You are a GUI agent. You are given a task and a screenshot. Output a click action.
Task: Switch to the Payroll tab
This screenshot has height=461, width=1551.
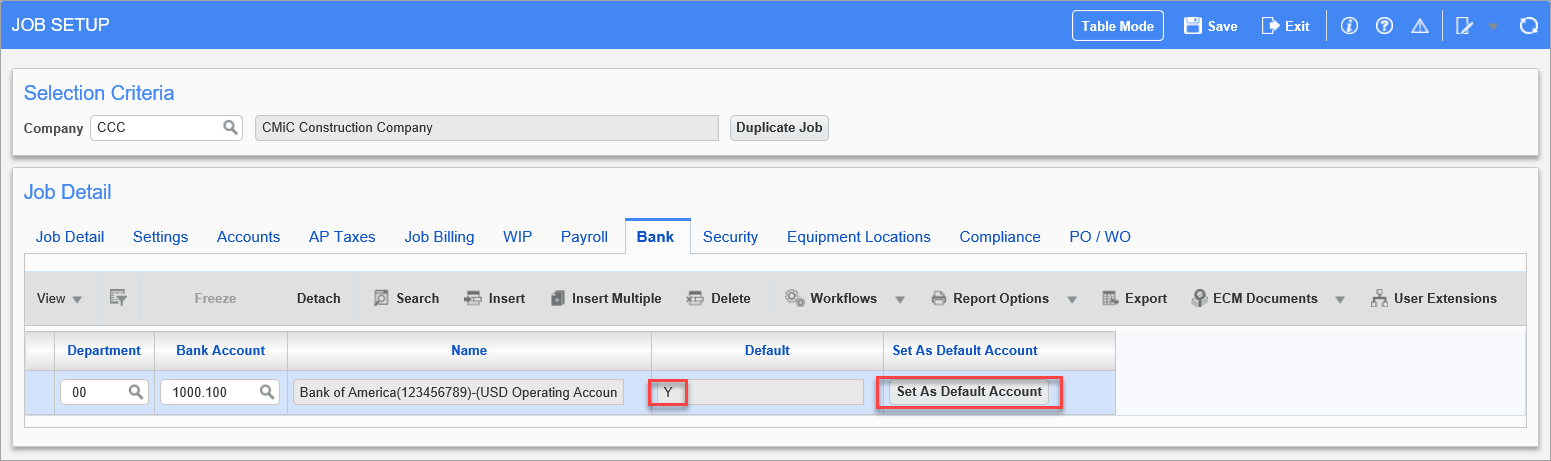[584, 237]
